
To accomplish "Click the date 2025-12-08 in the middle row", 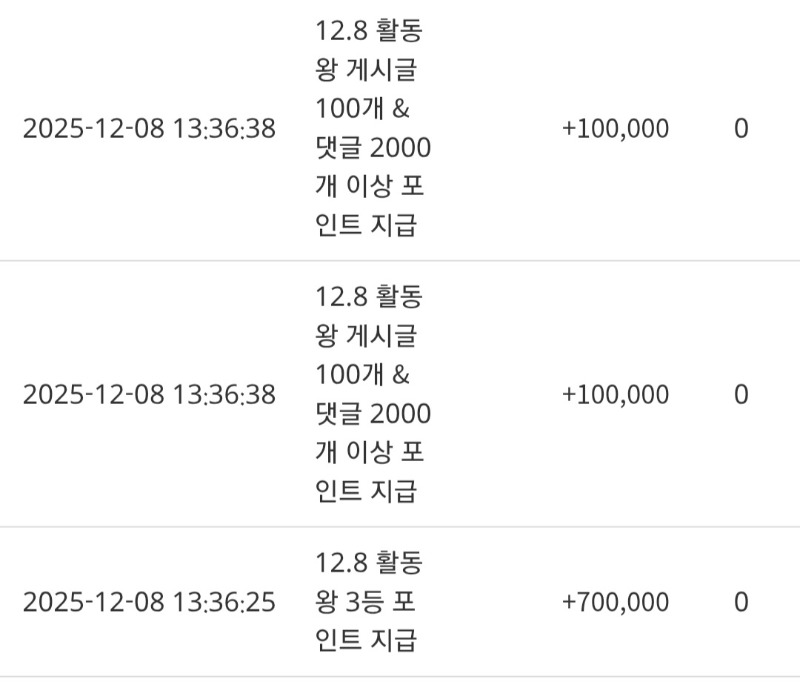I will 93,395.
